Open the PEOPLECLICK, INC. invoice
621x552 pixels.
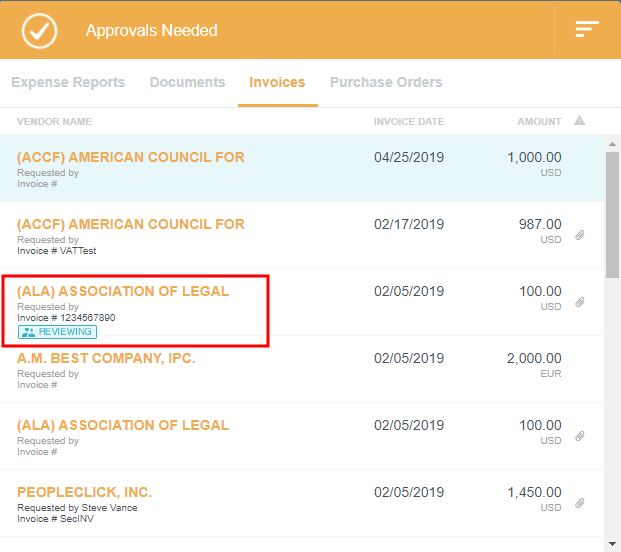pyautogui.click(x=85, y=492)
